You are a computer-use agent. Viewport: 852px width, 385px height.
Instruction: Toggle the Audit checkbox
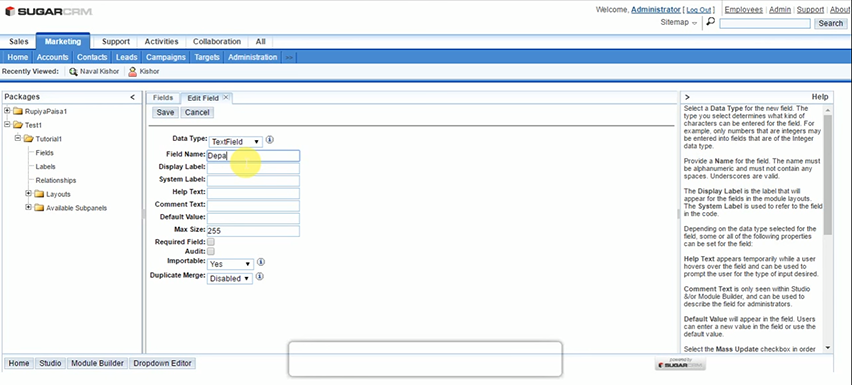[x=211, y=251]
